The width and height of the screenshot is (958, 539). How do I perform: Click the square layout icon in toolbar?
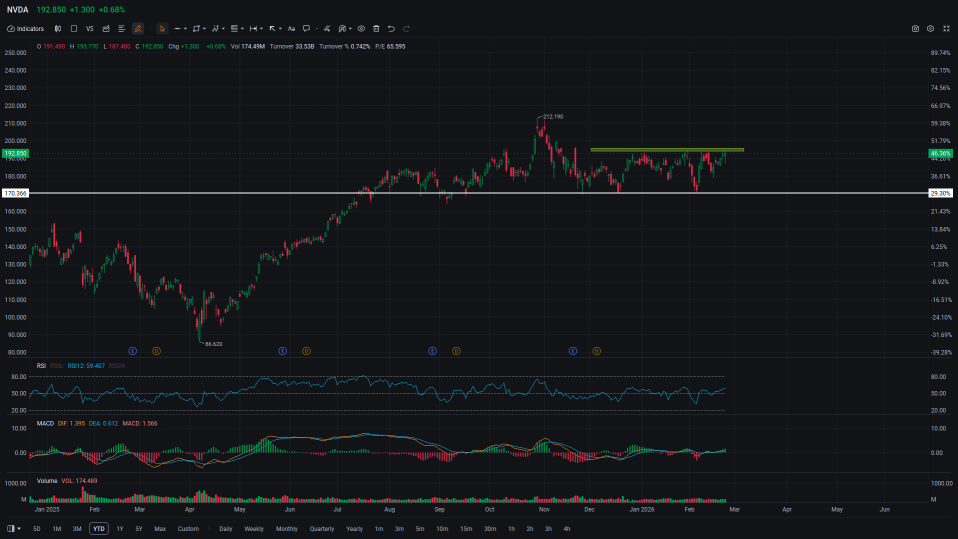(74, 29)
